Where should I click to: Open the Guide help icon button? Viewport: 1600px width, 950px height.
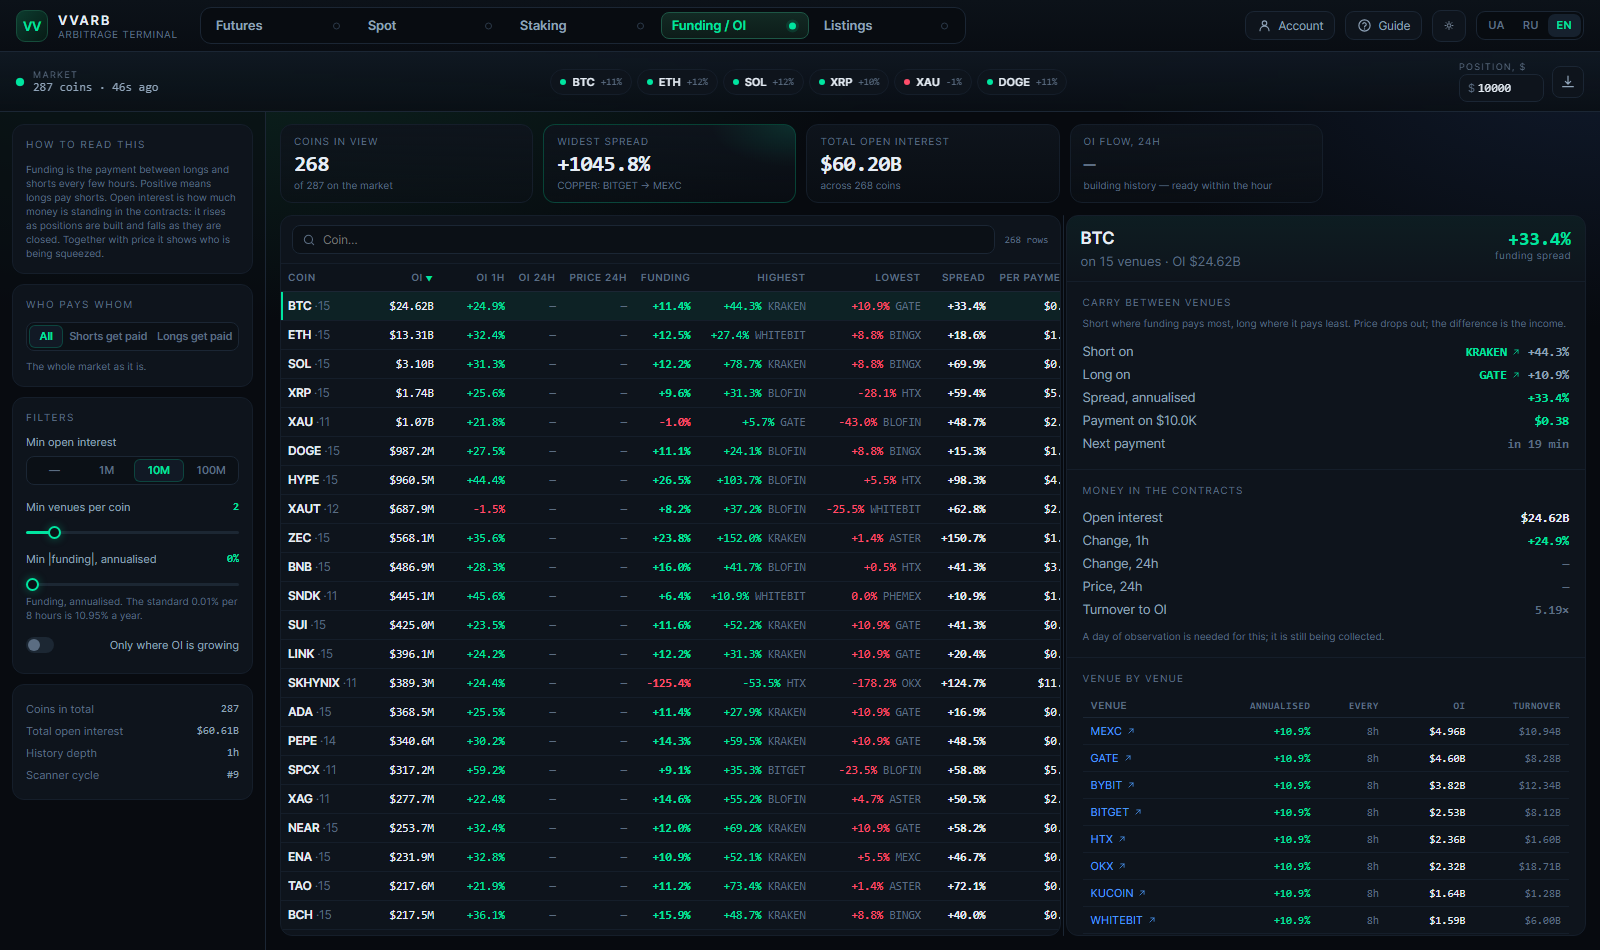(1383, 26)
